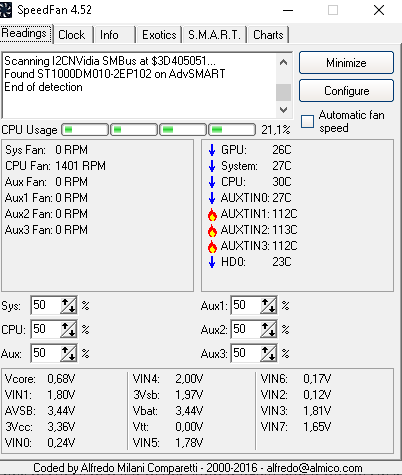This screenshot has width=402, height=475.
Task: Click the '3Vcc: 3,36V' voltage reading
Action: pyautogui.click(x=40, y=427)
